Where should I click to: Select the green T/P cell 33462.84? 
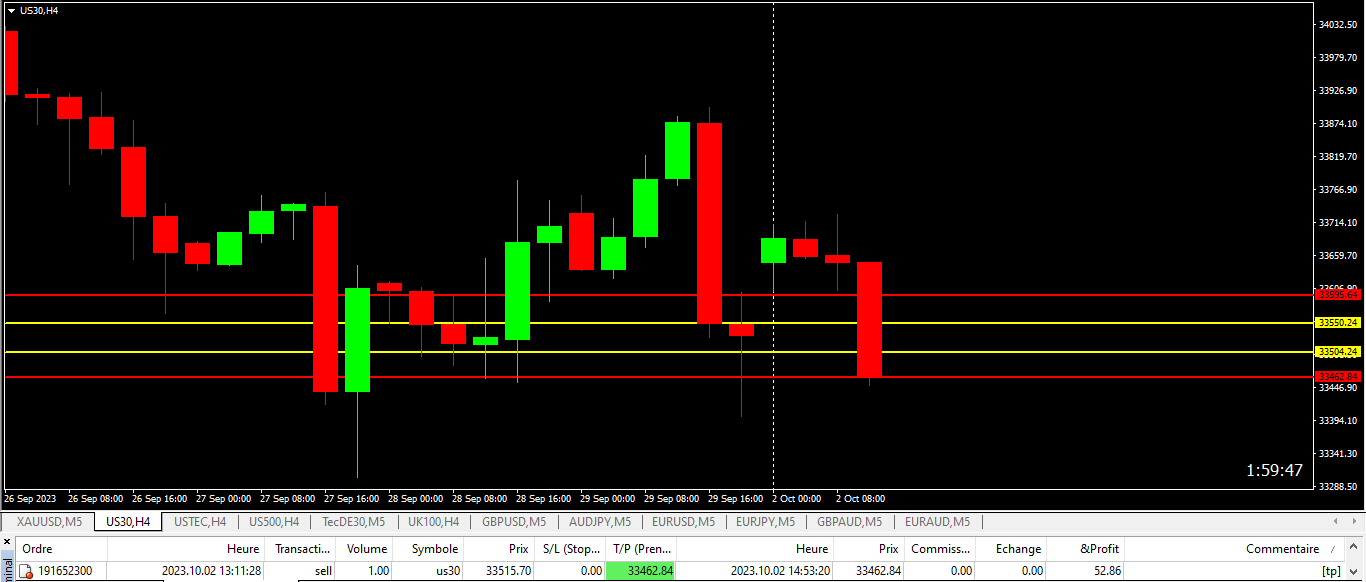[x=641, y=571]
